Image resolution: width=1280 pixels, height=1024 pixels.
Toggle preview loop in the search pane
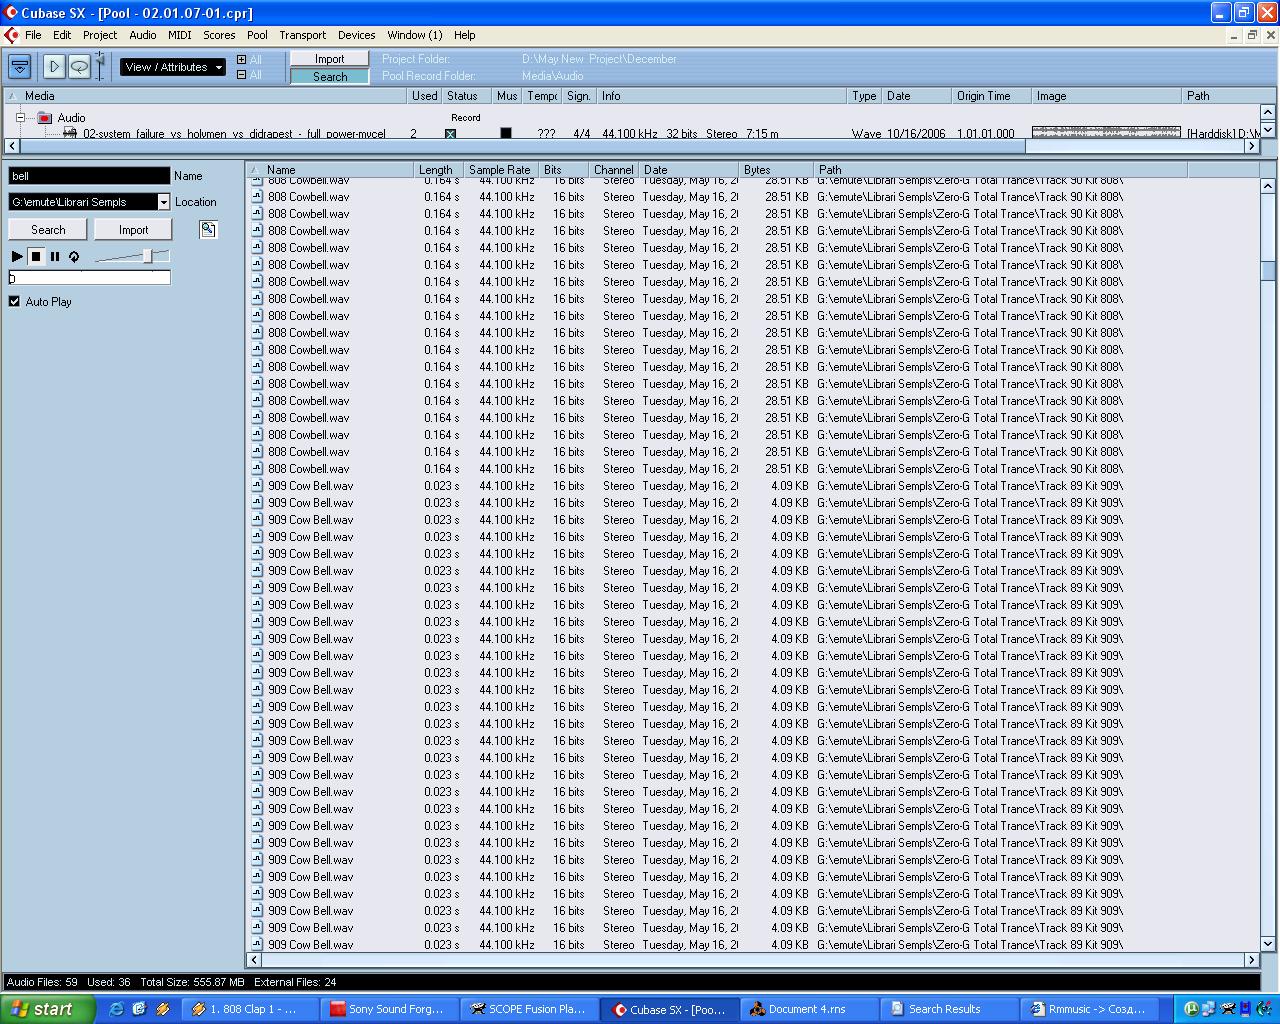point(74,256)
